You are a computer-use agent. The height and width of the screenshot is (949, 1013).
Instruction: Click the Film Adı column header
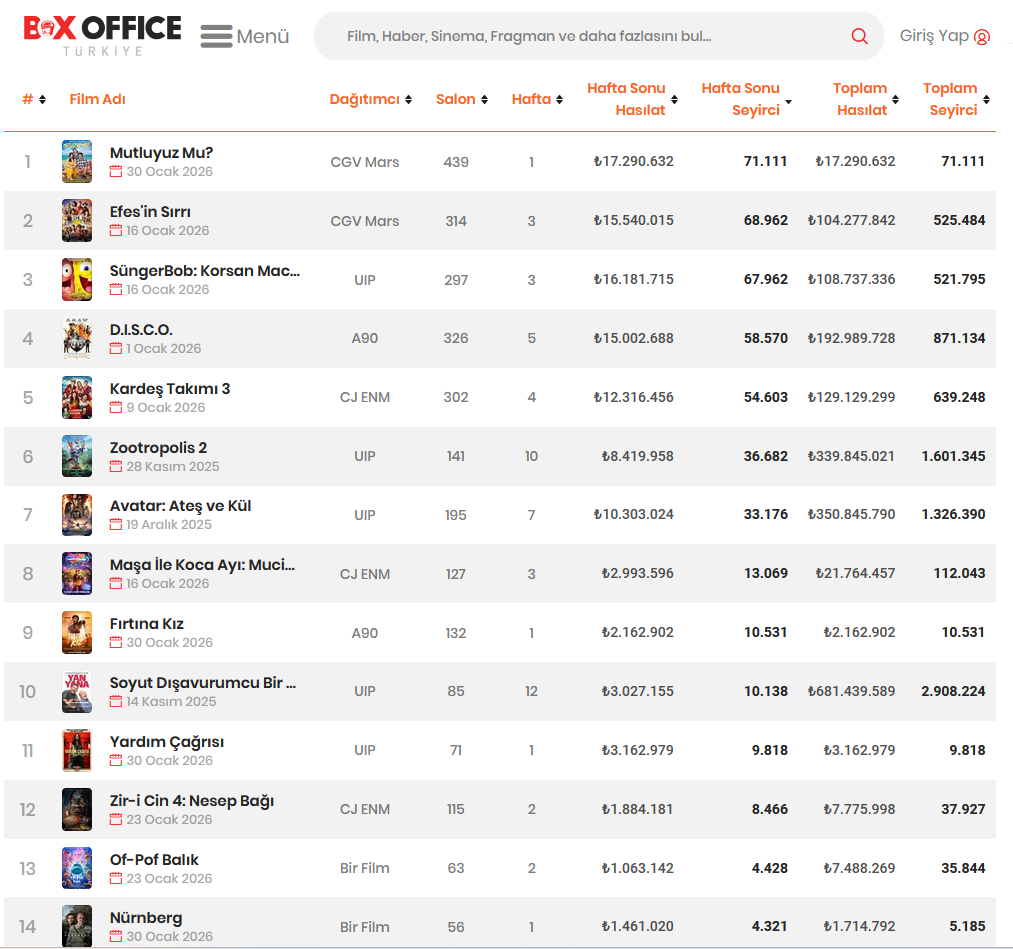(x=98, y=99)
